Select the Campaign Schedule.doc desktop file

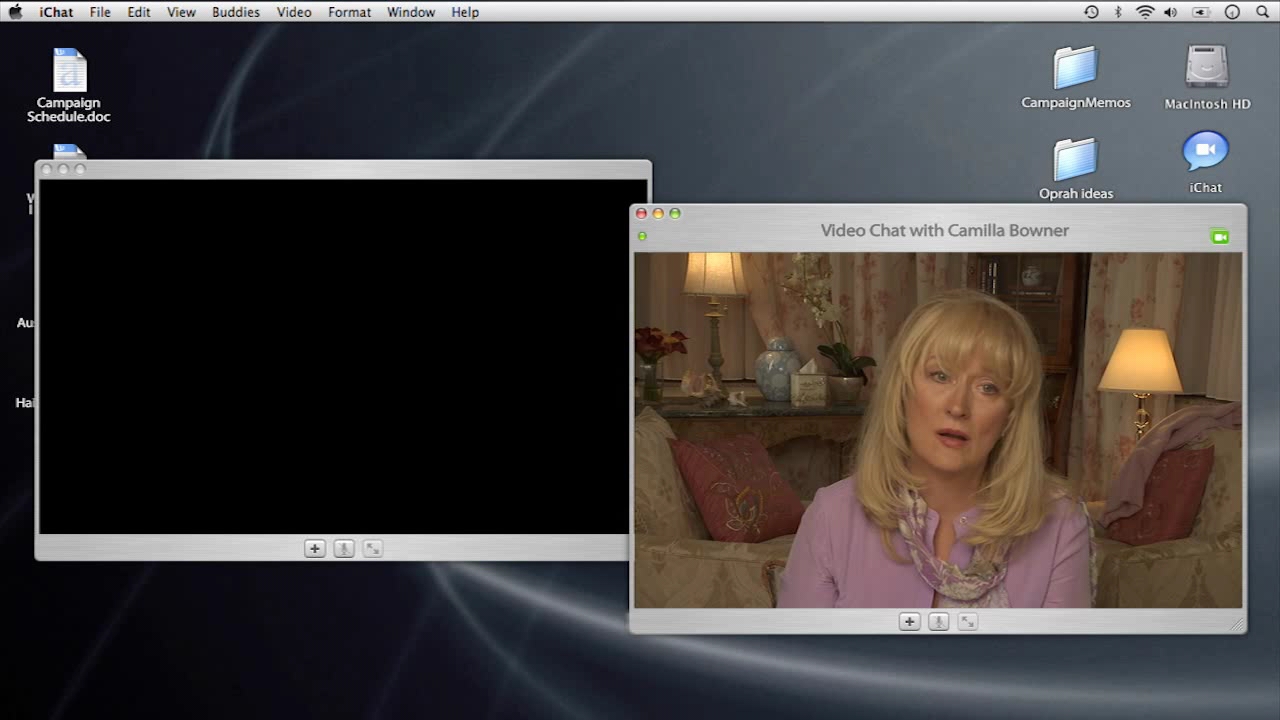point(69,85)
